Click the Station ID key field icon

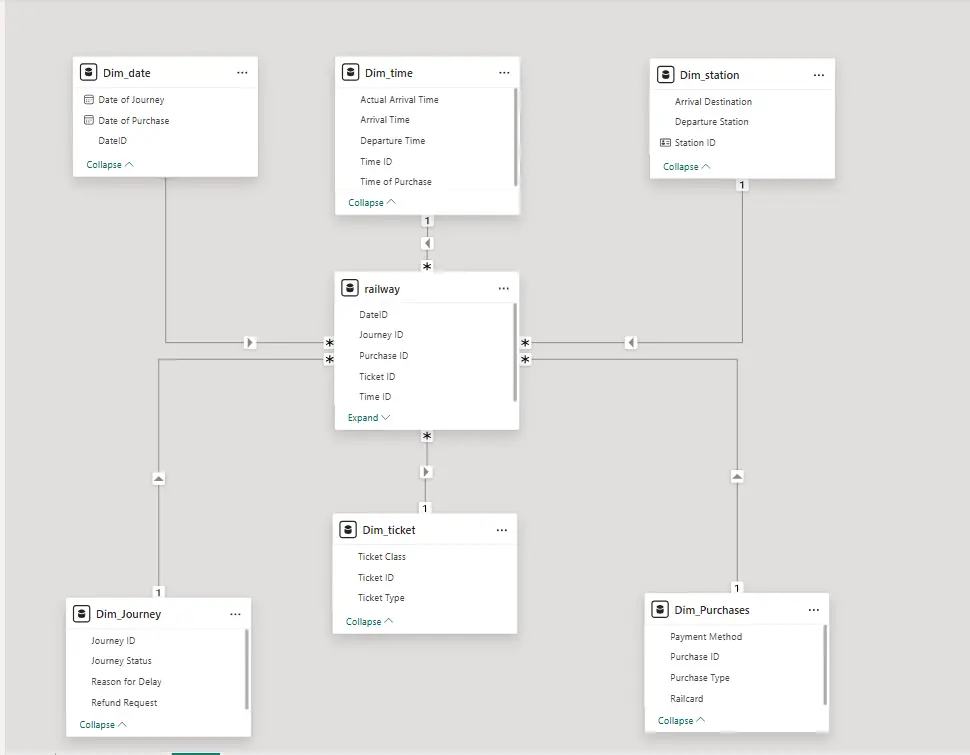pyautogui.click(x=666, y=143)
